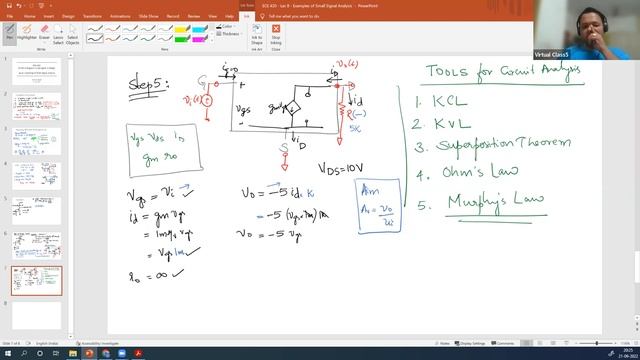The width and height of the screenshot is (640, 360).
Task: Choose the Eraser tool
Action: coord(44,33)
